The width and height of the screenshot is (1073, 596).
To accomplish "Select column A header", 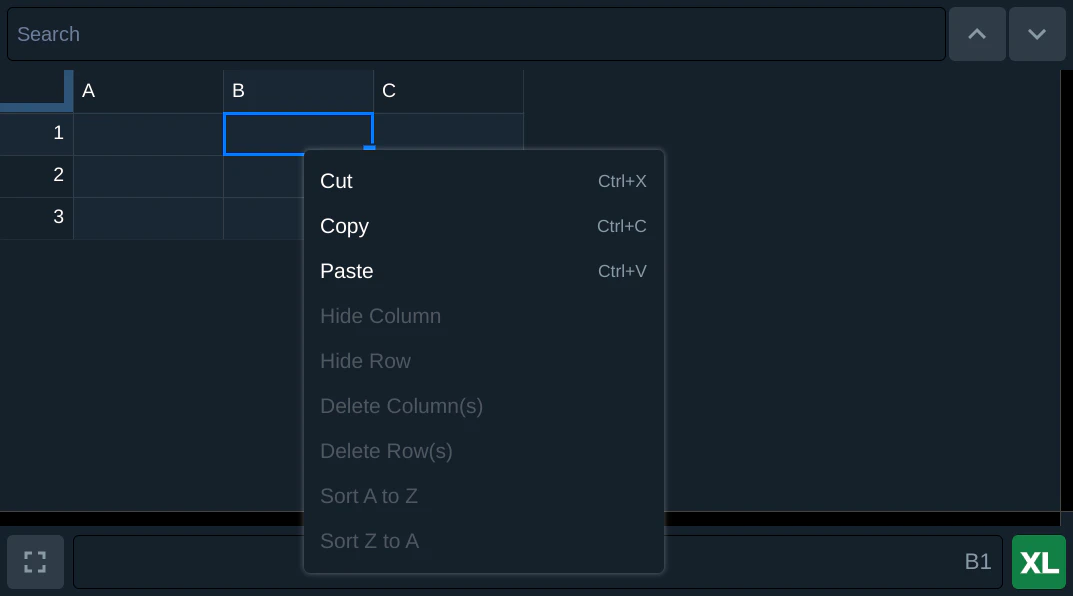I will point(148,91).
